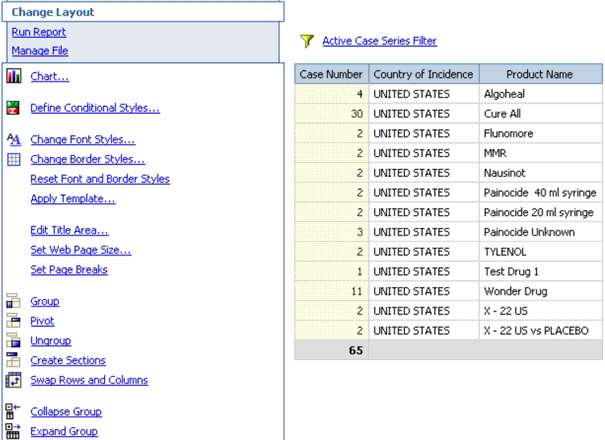605x440 pixels.
Task: Click the bar chart icon beside Chart
Action: pos(14,76)
